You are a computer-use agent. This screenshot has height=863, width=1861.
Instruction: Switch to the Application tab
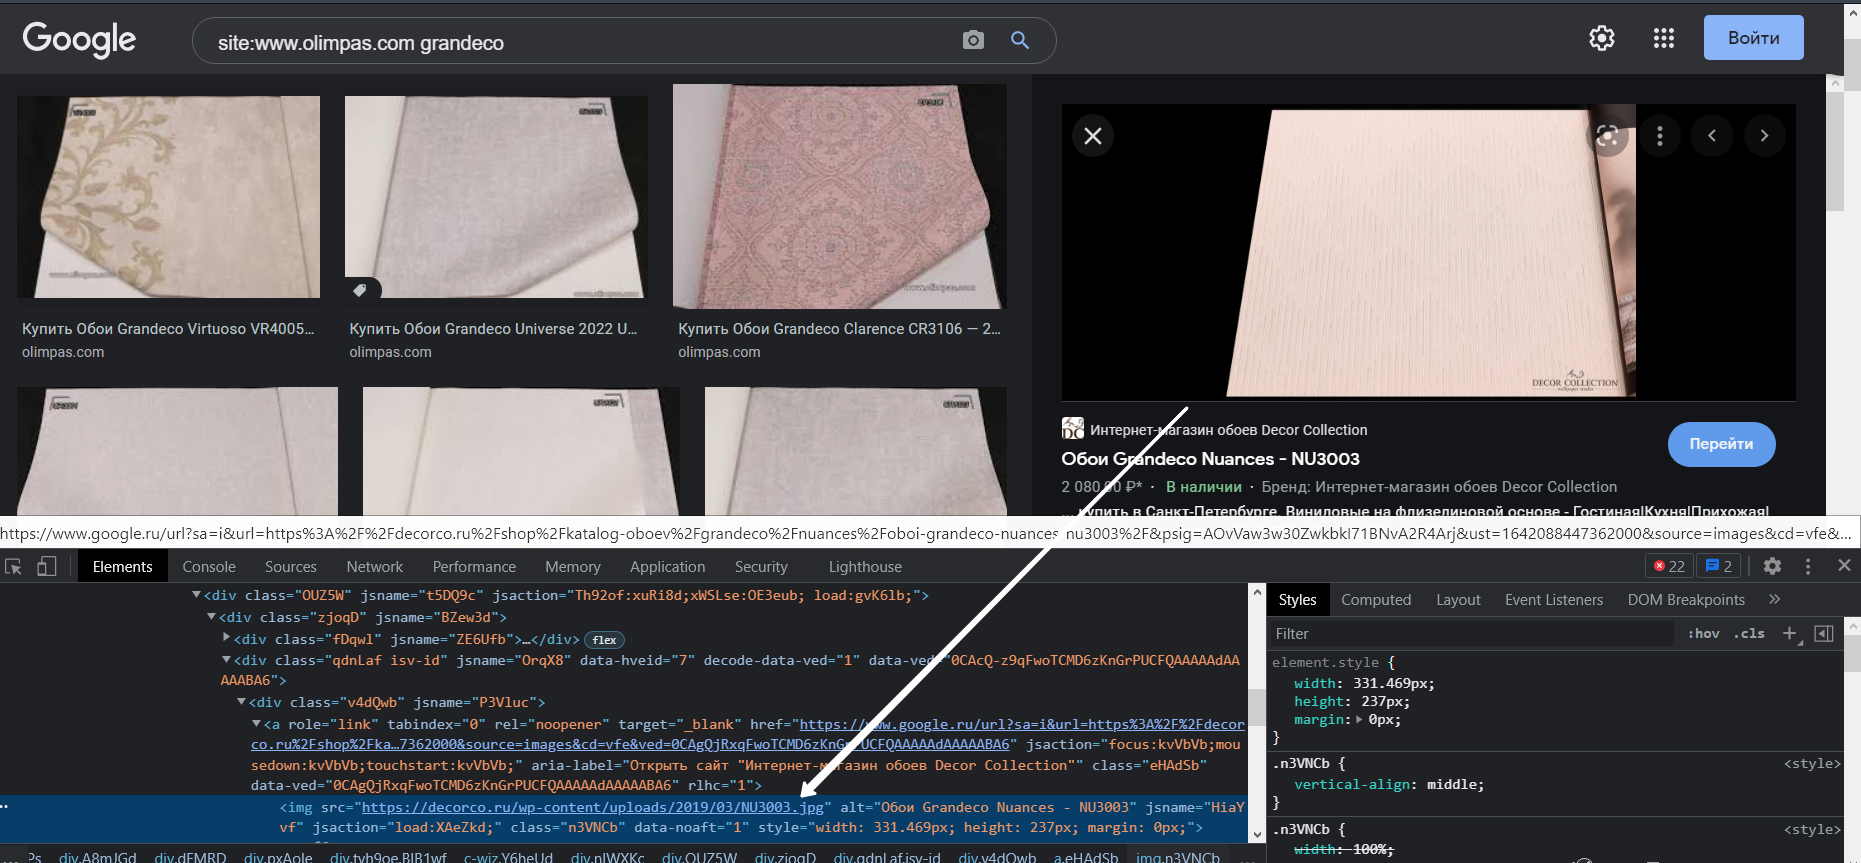click(x=667, y=567)
